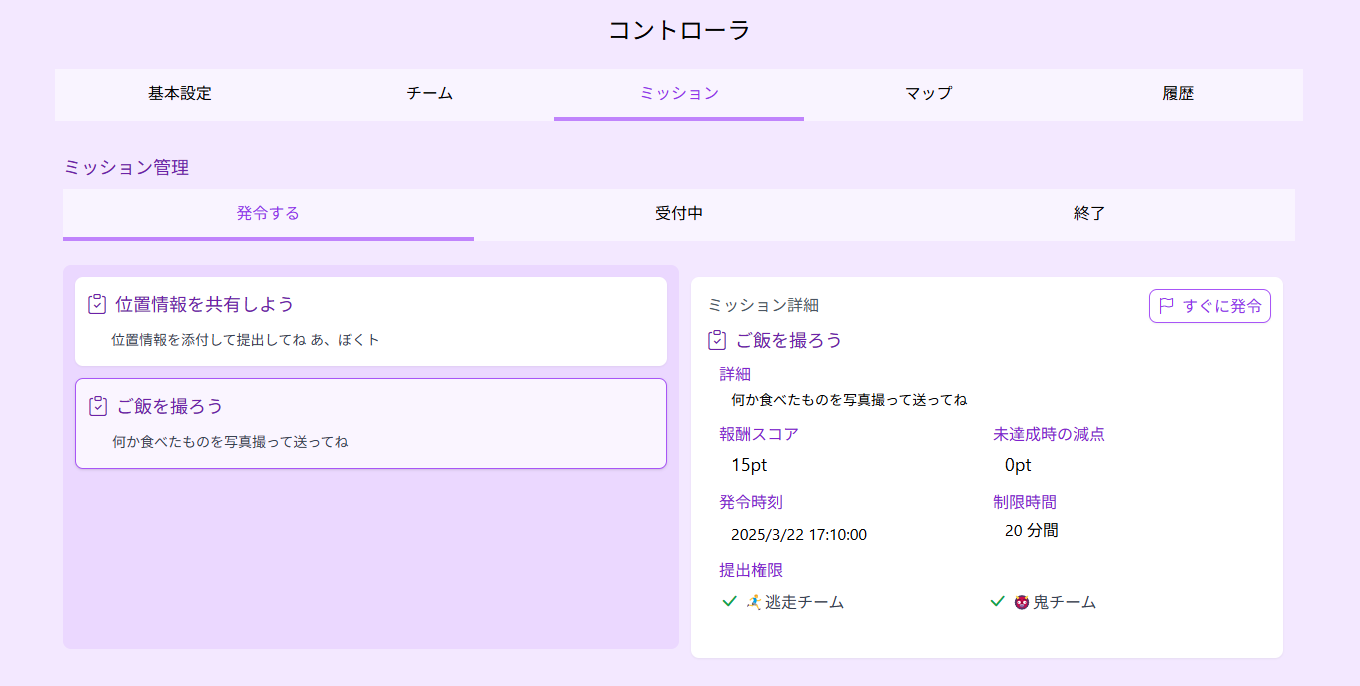Click the description 位置情報を添付して提出してね あ、ぼくト

click(245, 340)
